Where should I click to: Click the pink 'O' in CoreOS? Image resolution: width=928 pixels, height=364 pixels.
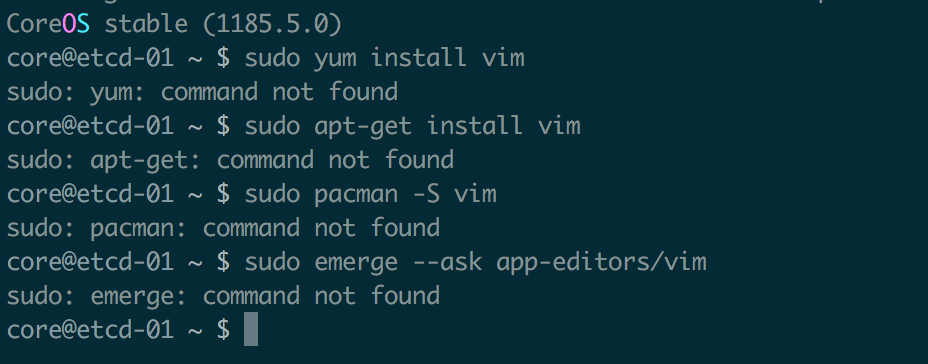pos(69,24)
